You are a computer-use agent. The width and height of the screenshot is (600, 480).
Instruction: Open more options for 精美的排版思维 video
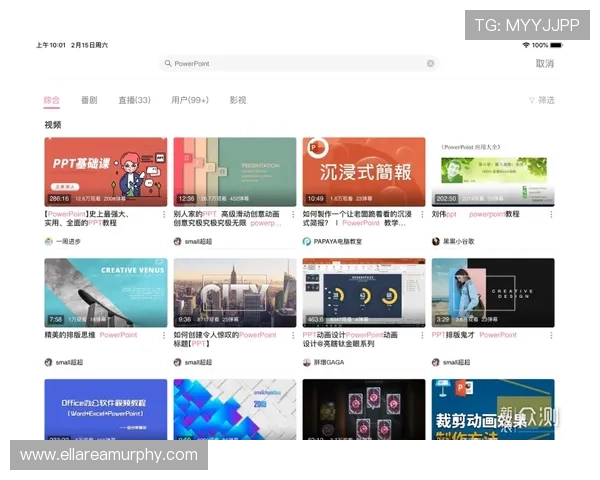(x=164, y=335)
